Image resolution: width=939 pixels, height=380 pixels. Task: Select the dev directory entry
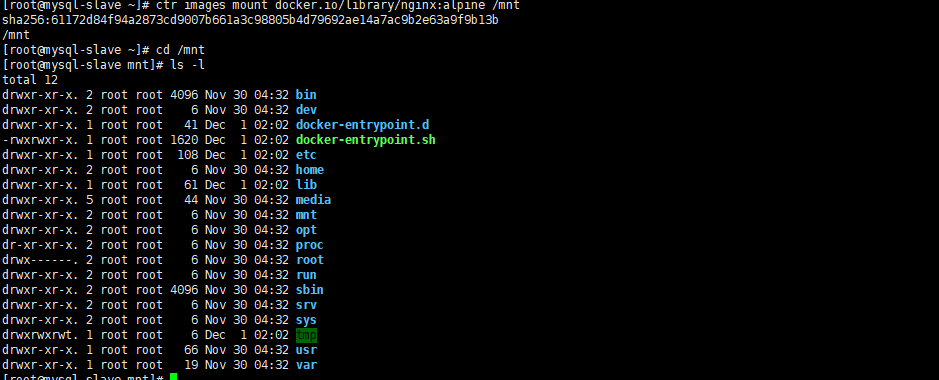tap(306, 110)
